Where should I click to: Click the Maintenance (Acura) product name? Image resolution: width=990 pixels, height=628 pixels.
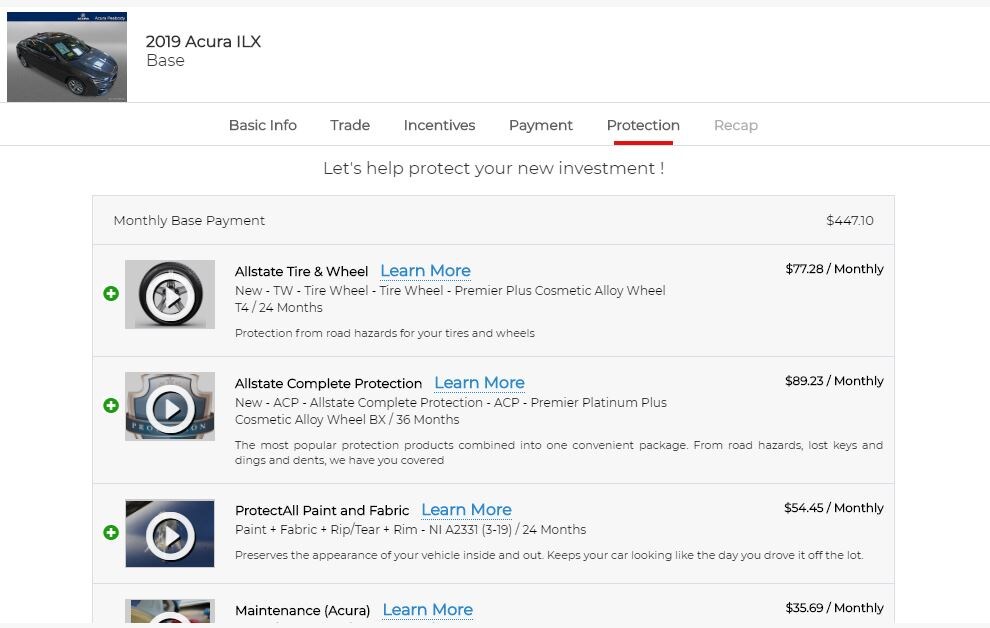[302, 610]
